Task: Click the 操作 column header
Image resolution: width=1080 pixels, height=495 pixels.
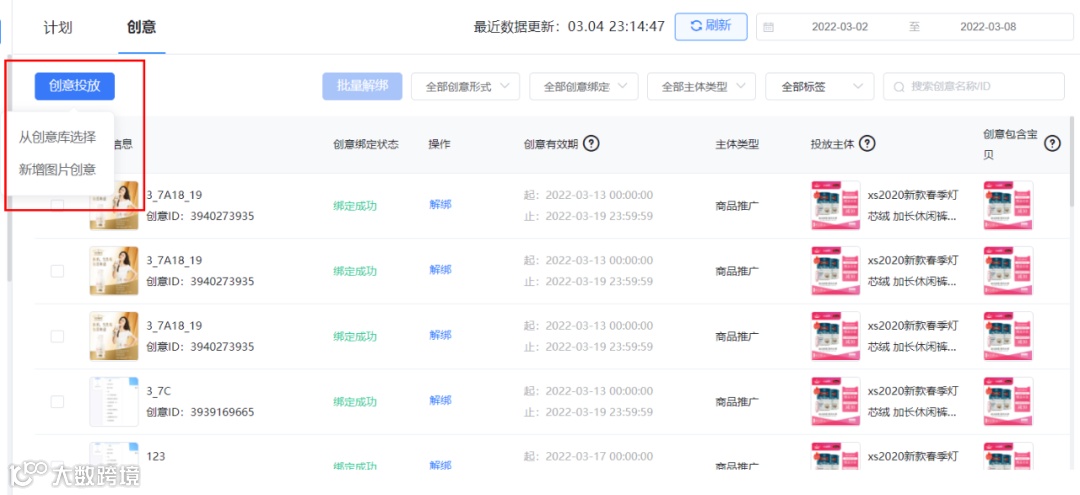Action: coord(439,145)
